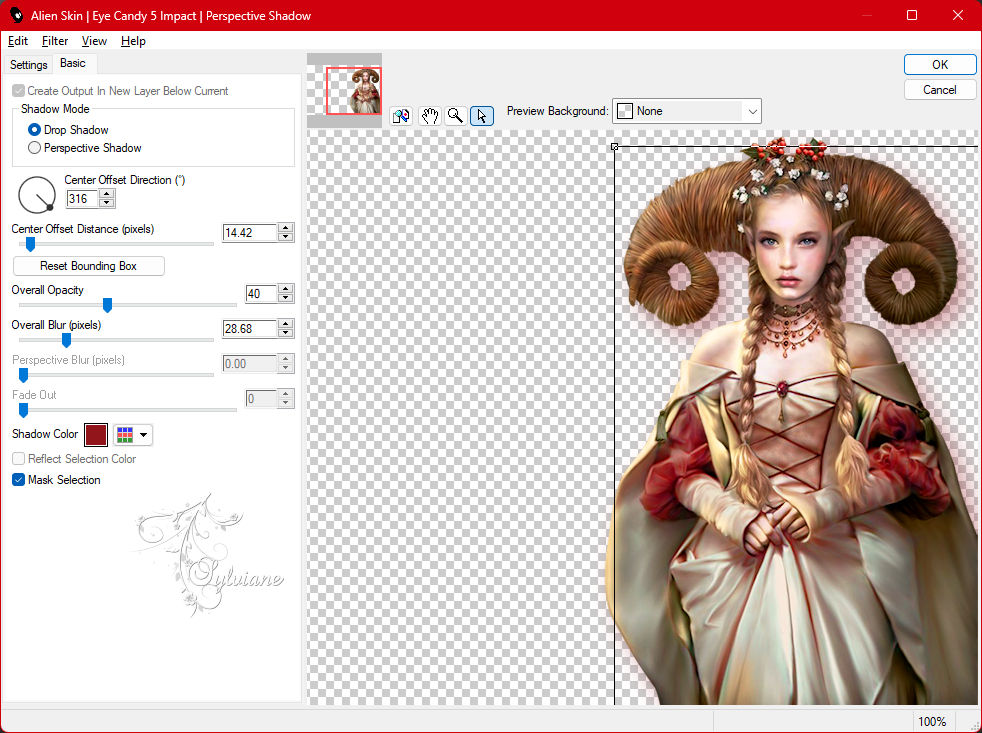Increase Center Offset Direction with up arrow
Image resolution: width=982 pixels, height=733 pixels.
[107, 194]
